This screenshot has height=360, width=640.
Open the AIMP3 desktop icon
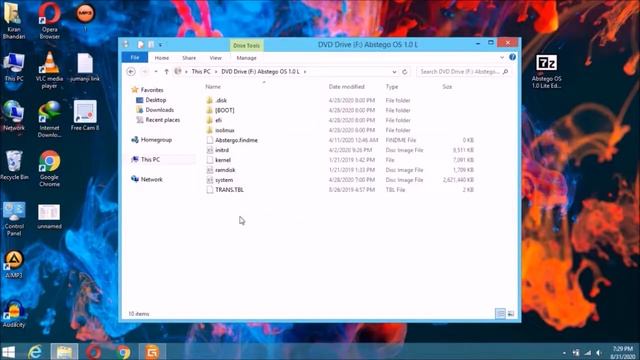14,264
